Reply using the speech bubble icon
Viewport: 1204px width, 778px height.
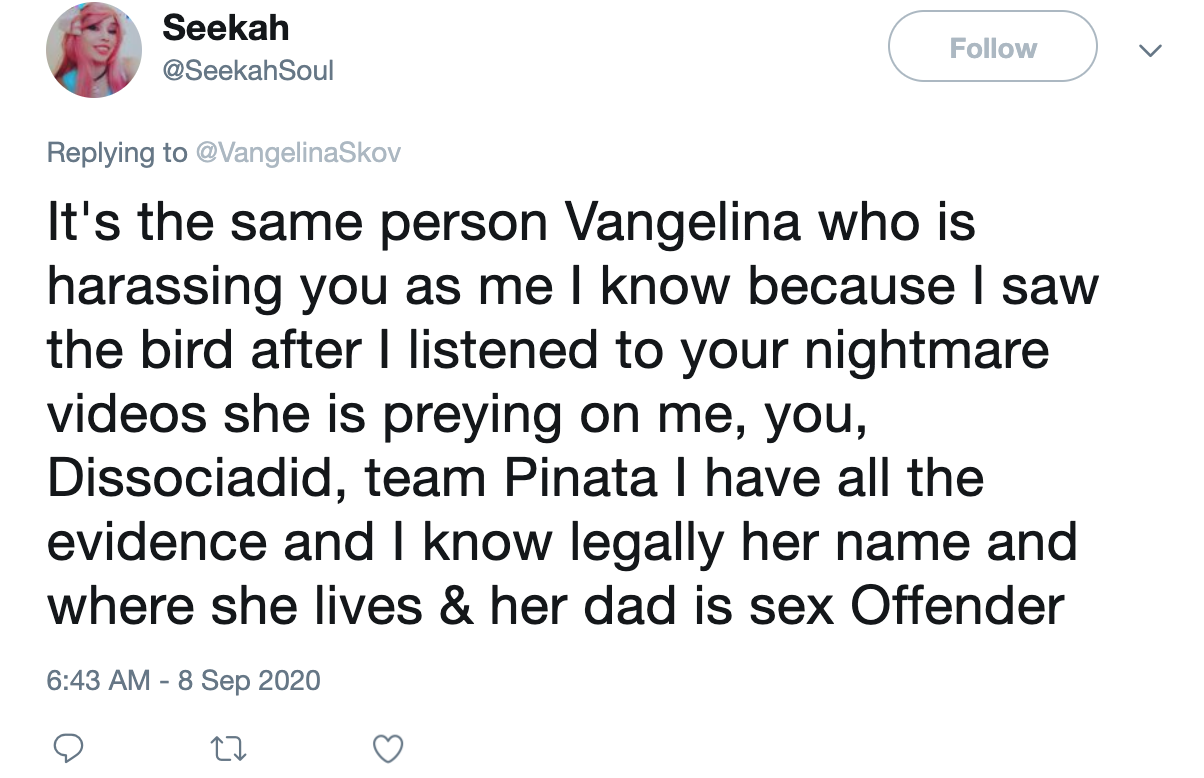click(66, 746)
